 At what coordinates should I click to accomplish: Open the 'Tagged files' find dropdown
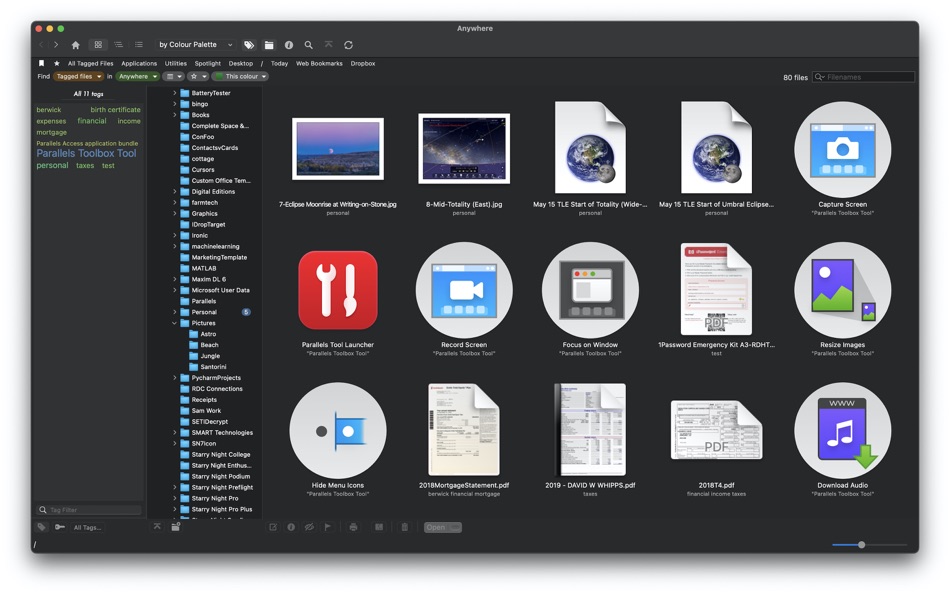(x=78, y=76)
